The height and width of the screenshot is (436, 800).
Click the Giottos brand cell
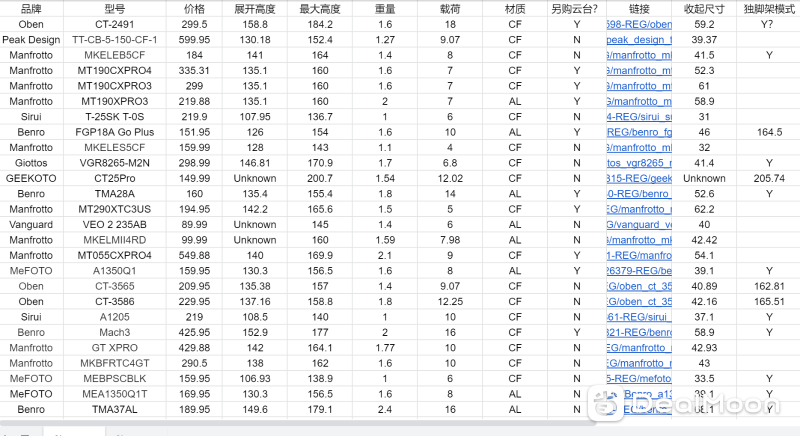(x=31, y=163)
